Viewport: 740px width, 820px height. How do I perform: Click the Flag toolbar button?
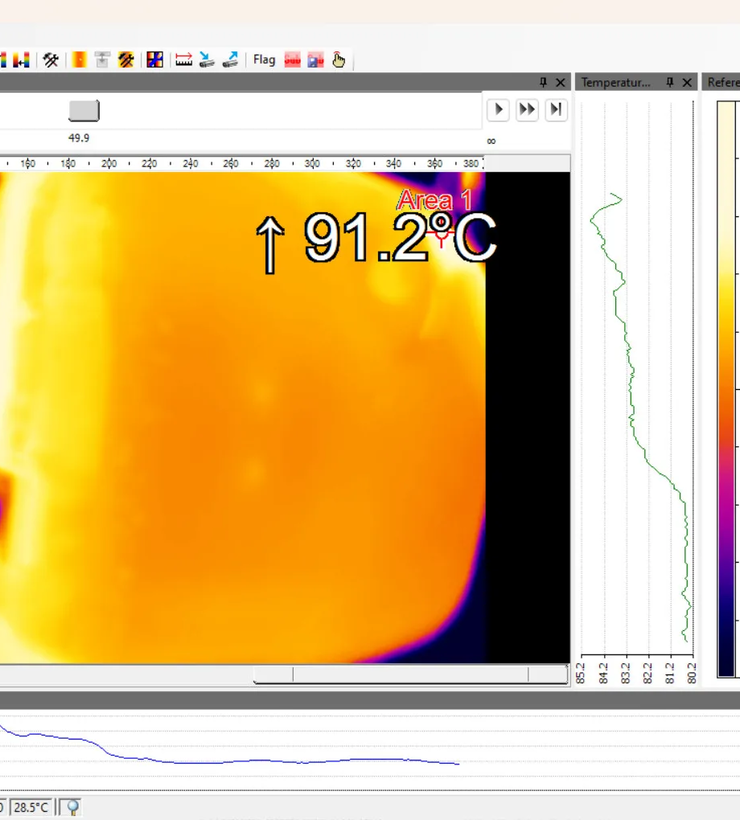[x=264, y=60]
